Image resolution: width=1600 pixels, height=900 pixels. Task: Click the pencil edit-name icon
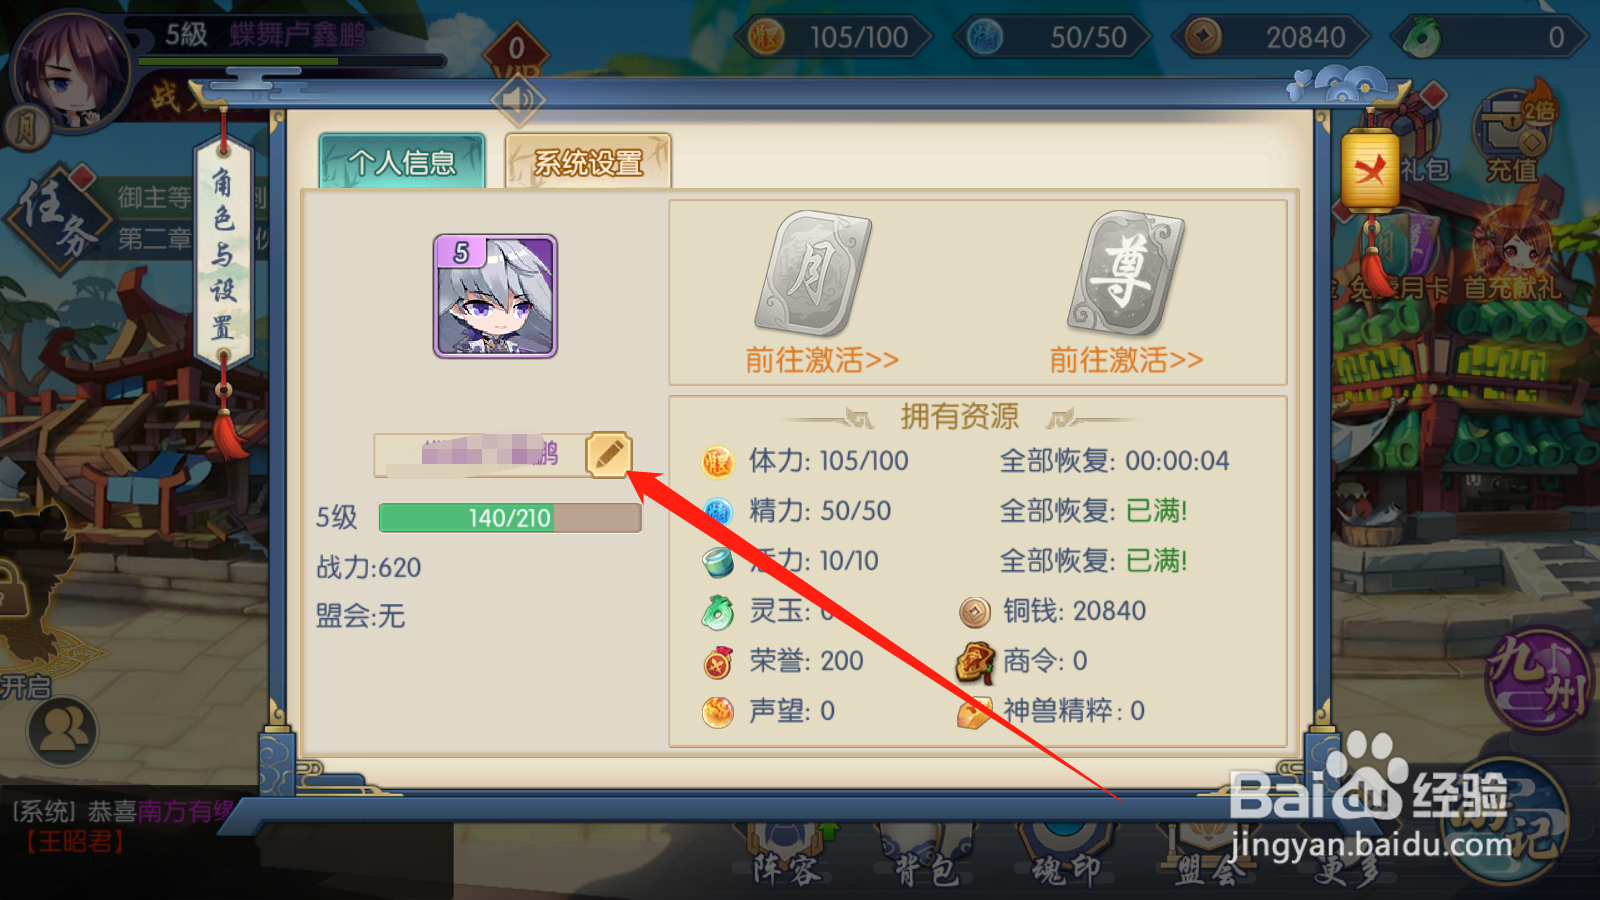click(609, 455)
